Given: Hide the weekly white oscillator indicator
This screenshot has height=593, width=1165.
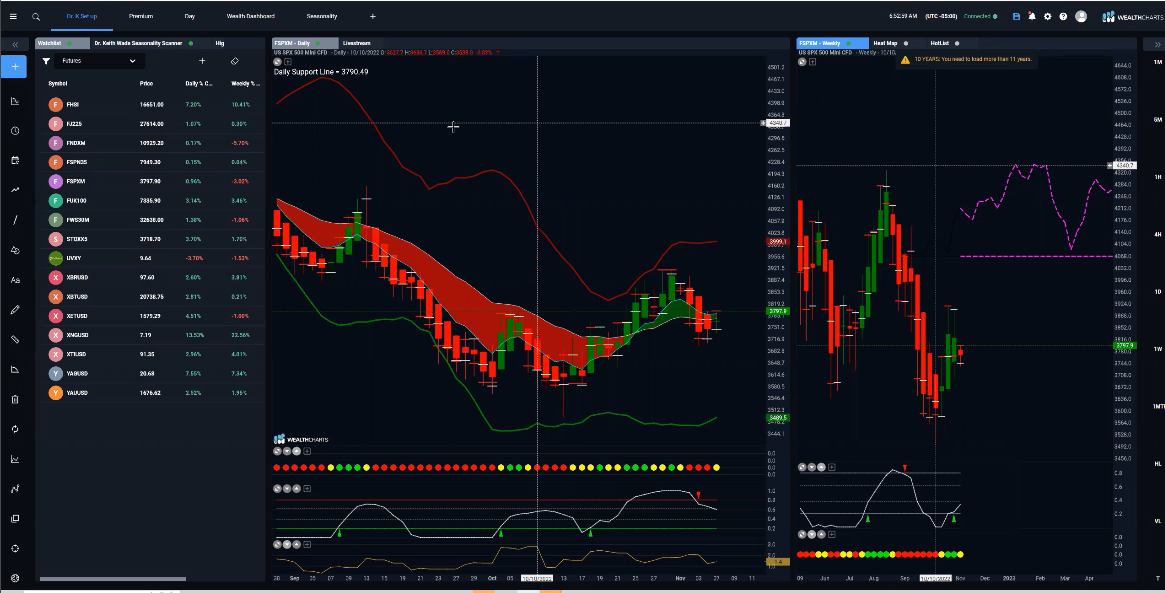Looking at the screenshot, I should [802, 467].
